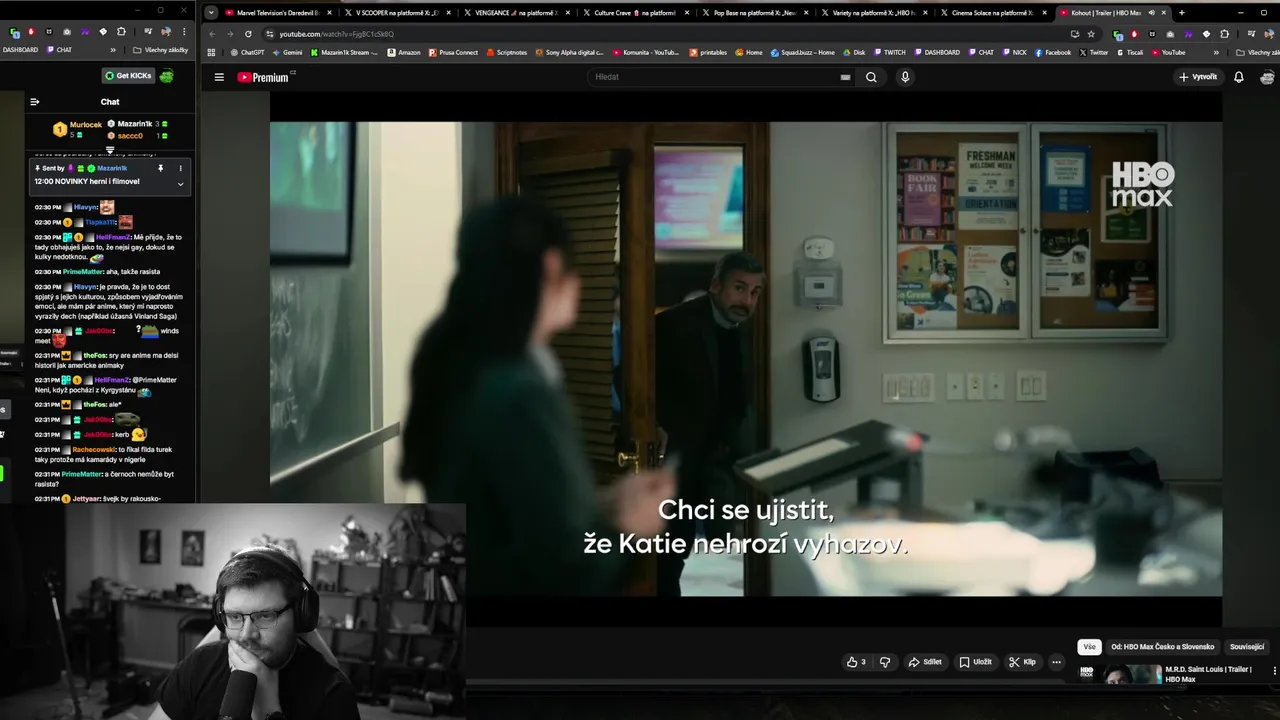
Task: Mute the Kohout trailer tab's audio icon
Action: coord(1151,13)
